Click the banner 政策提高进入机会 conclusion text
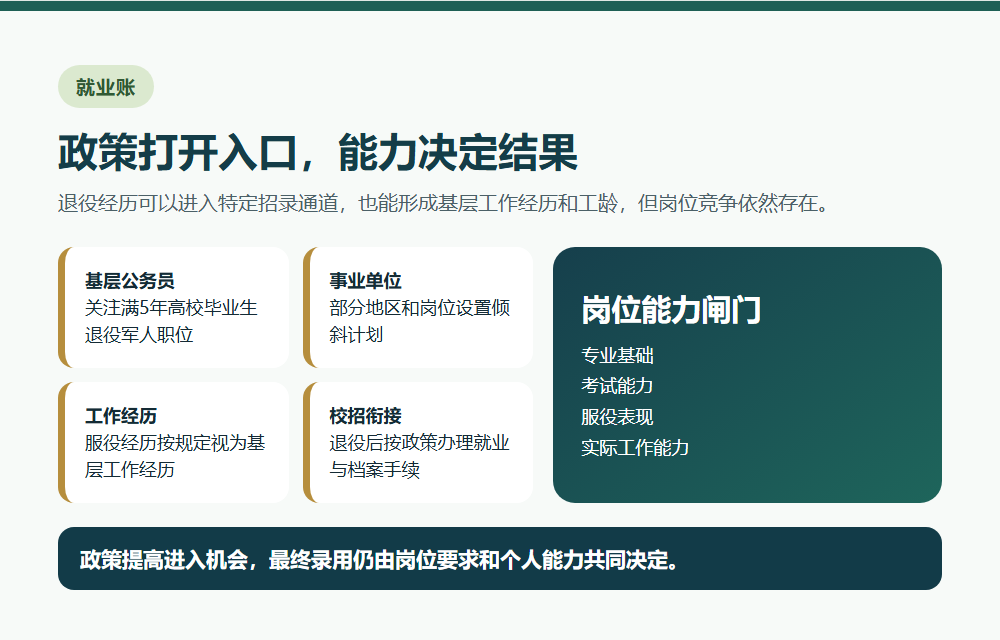This screenshot has height=640, width=1000. coord(380,560)
